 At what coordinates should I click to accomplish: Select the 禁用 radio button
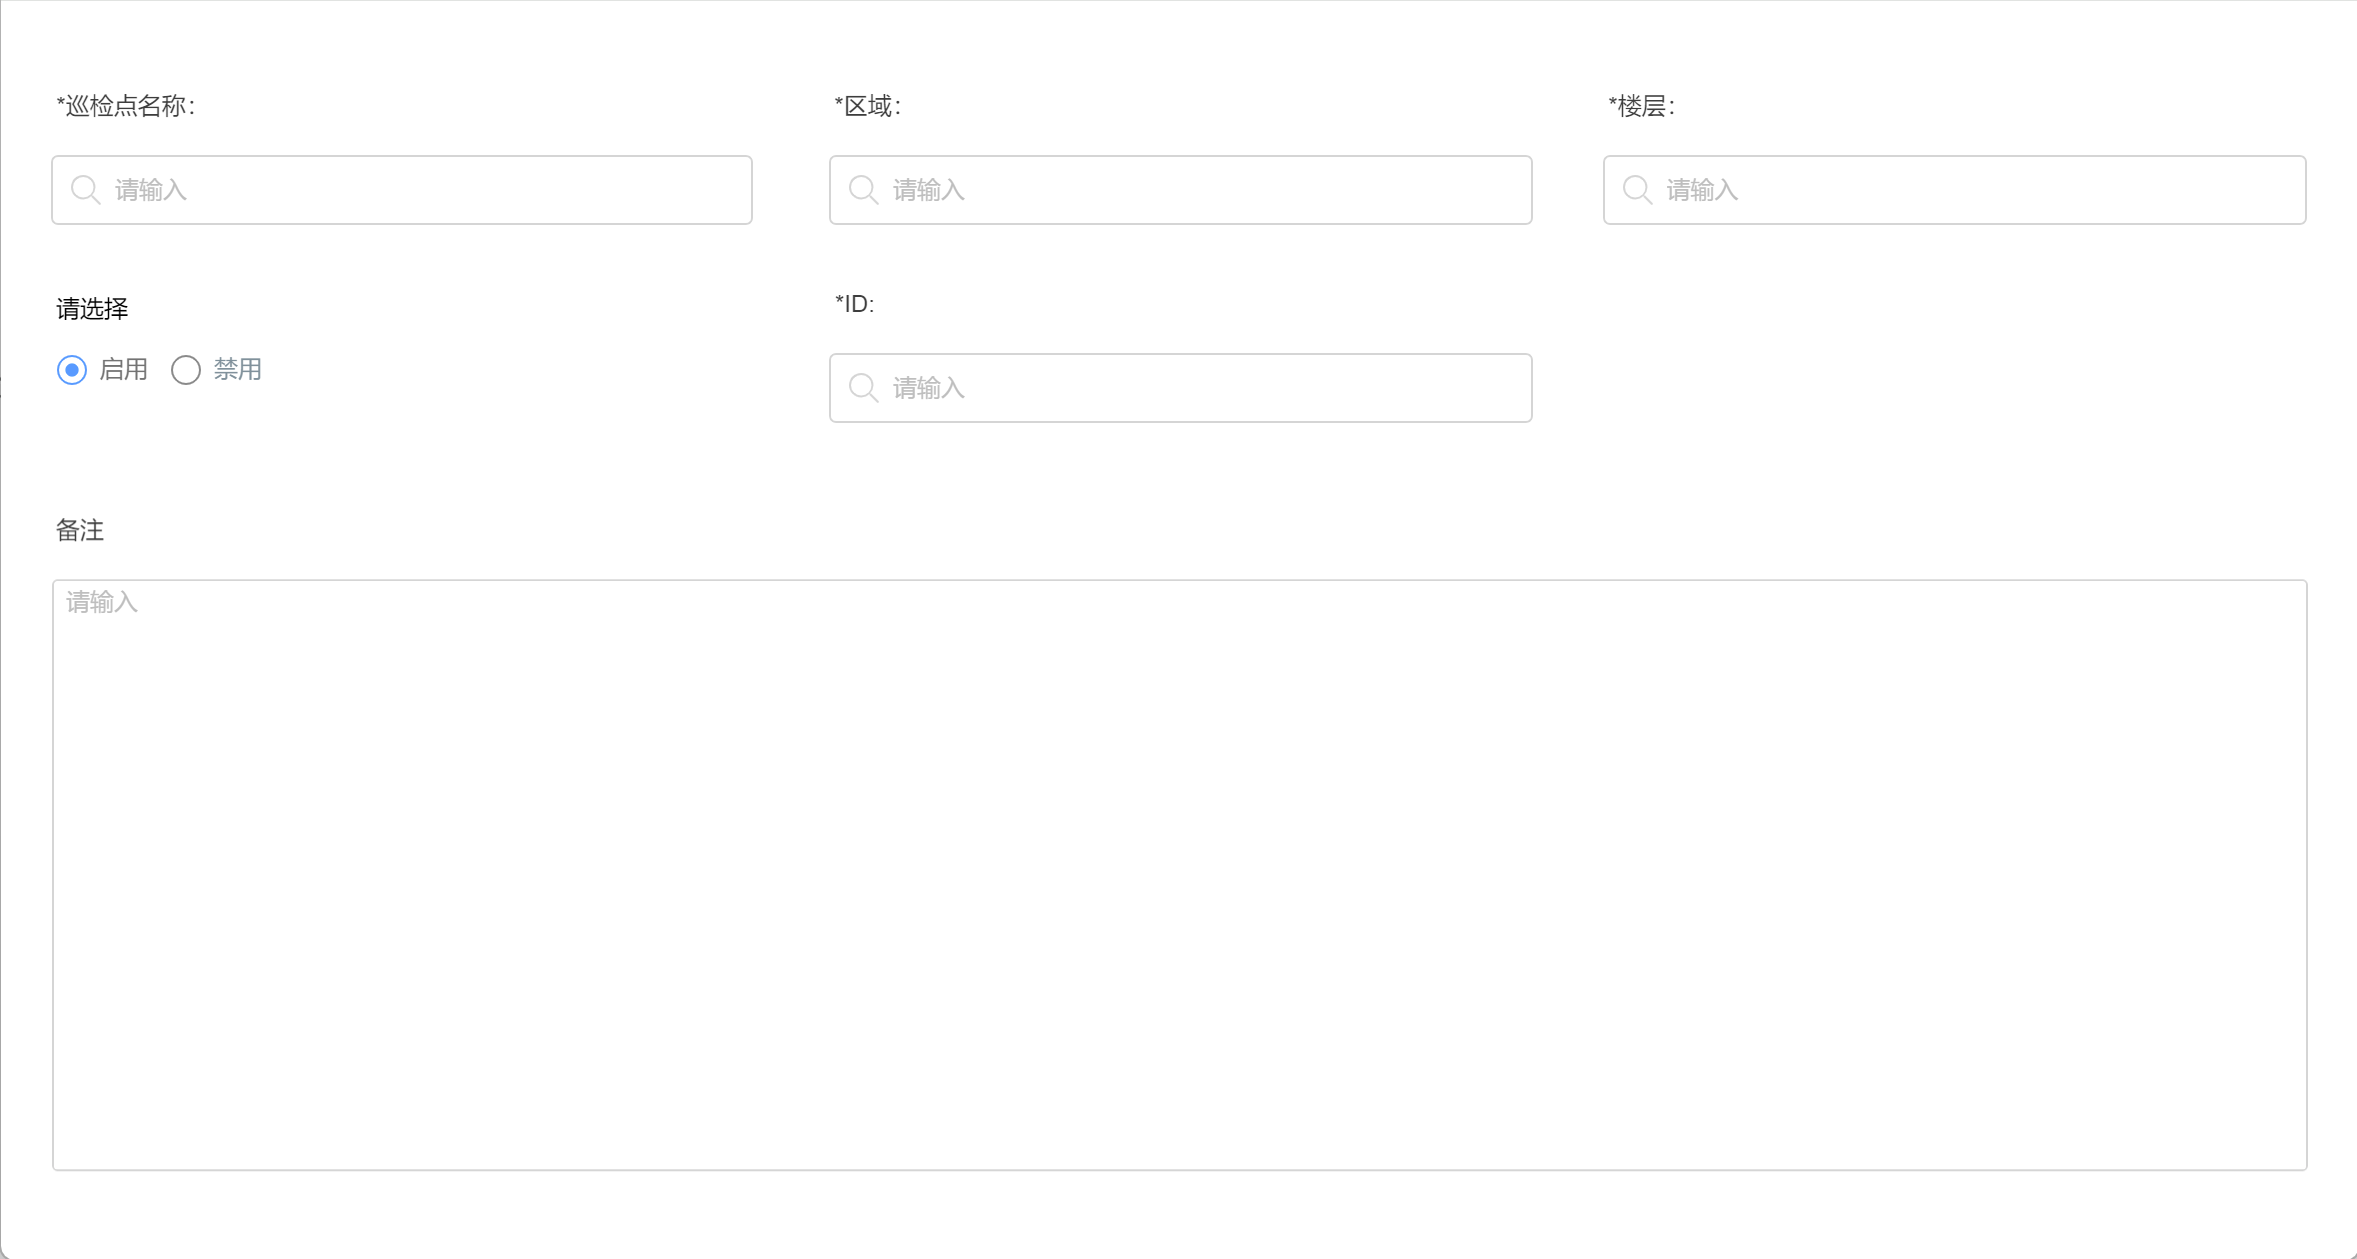point(186,370)
